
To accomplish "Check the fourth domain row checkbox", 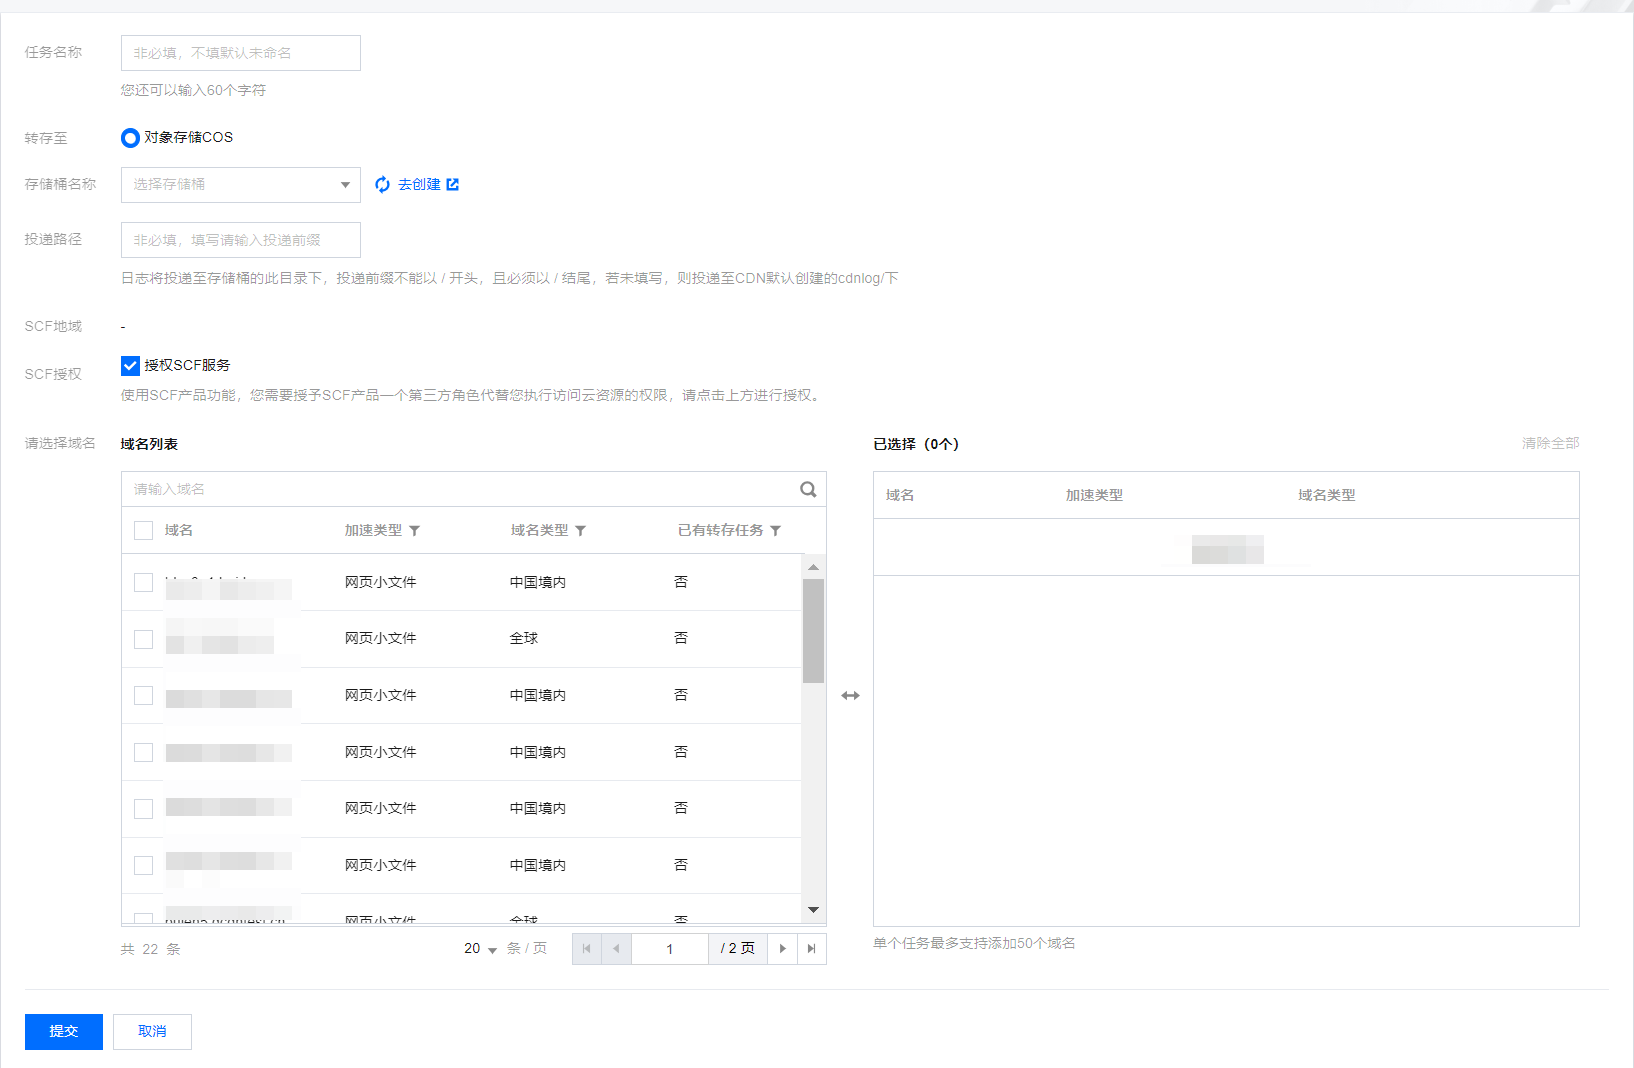I will pyautogui.click(x=143, y=752).
